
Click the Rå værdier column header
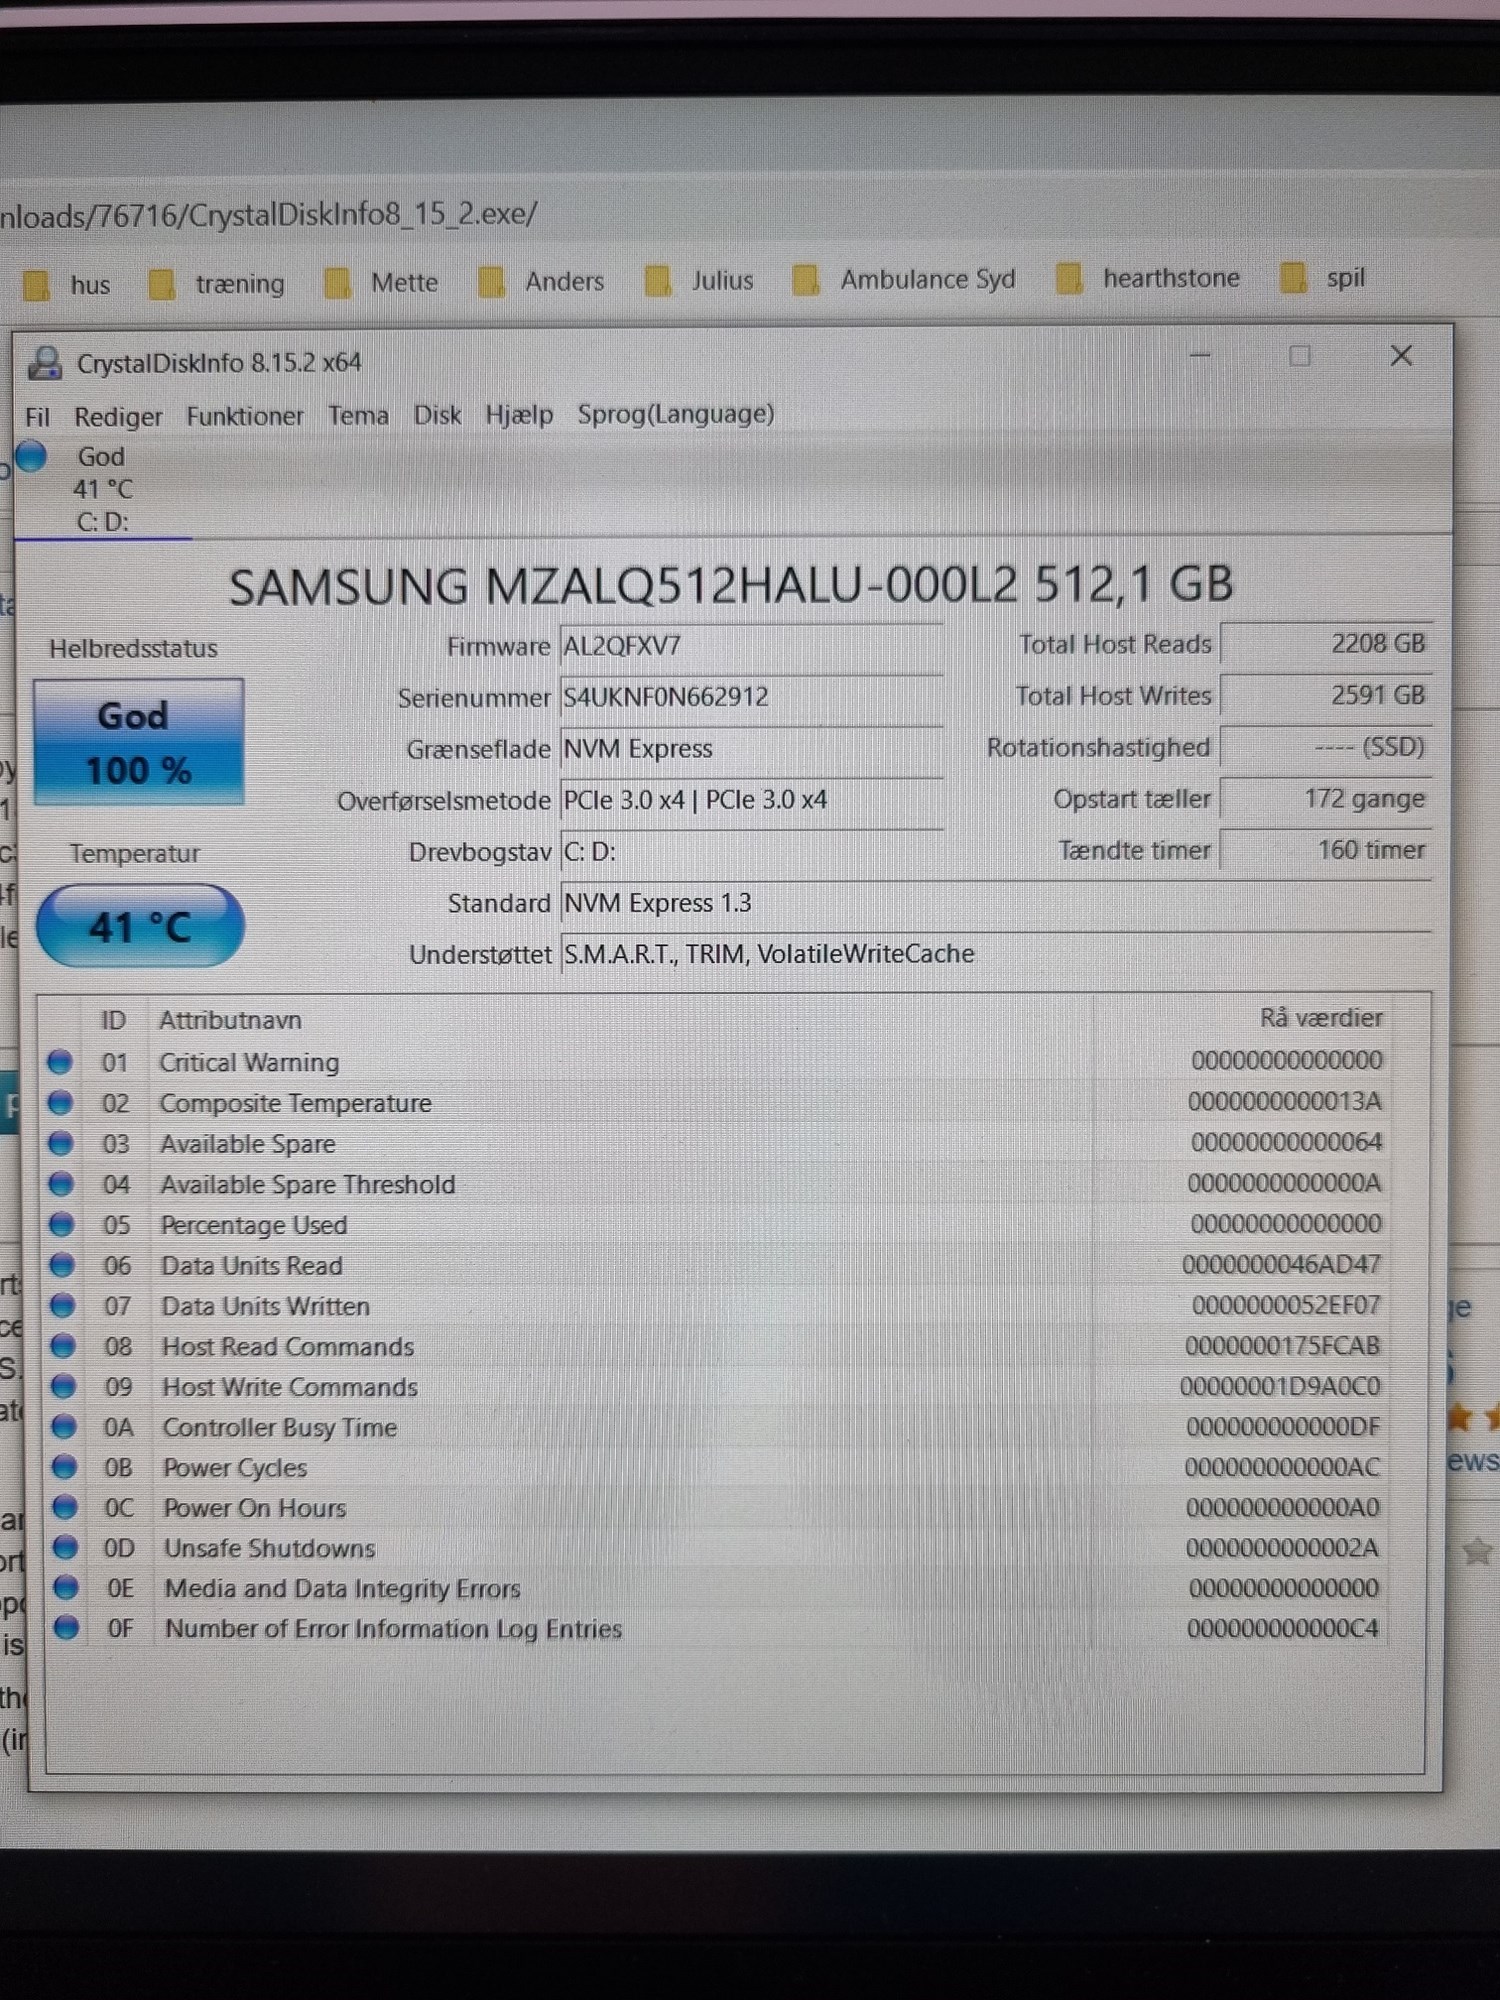[x=1321, y=1018]
